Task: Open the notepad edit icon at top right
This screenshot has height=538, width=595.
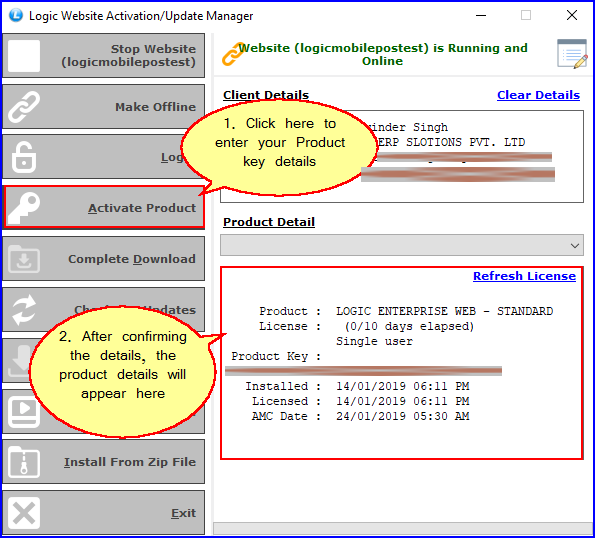Action: [572, 53]
